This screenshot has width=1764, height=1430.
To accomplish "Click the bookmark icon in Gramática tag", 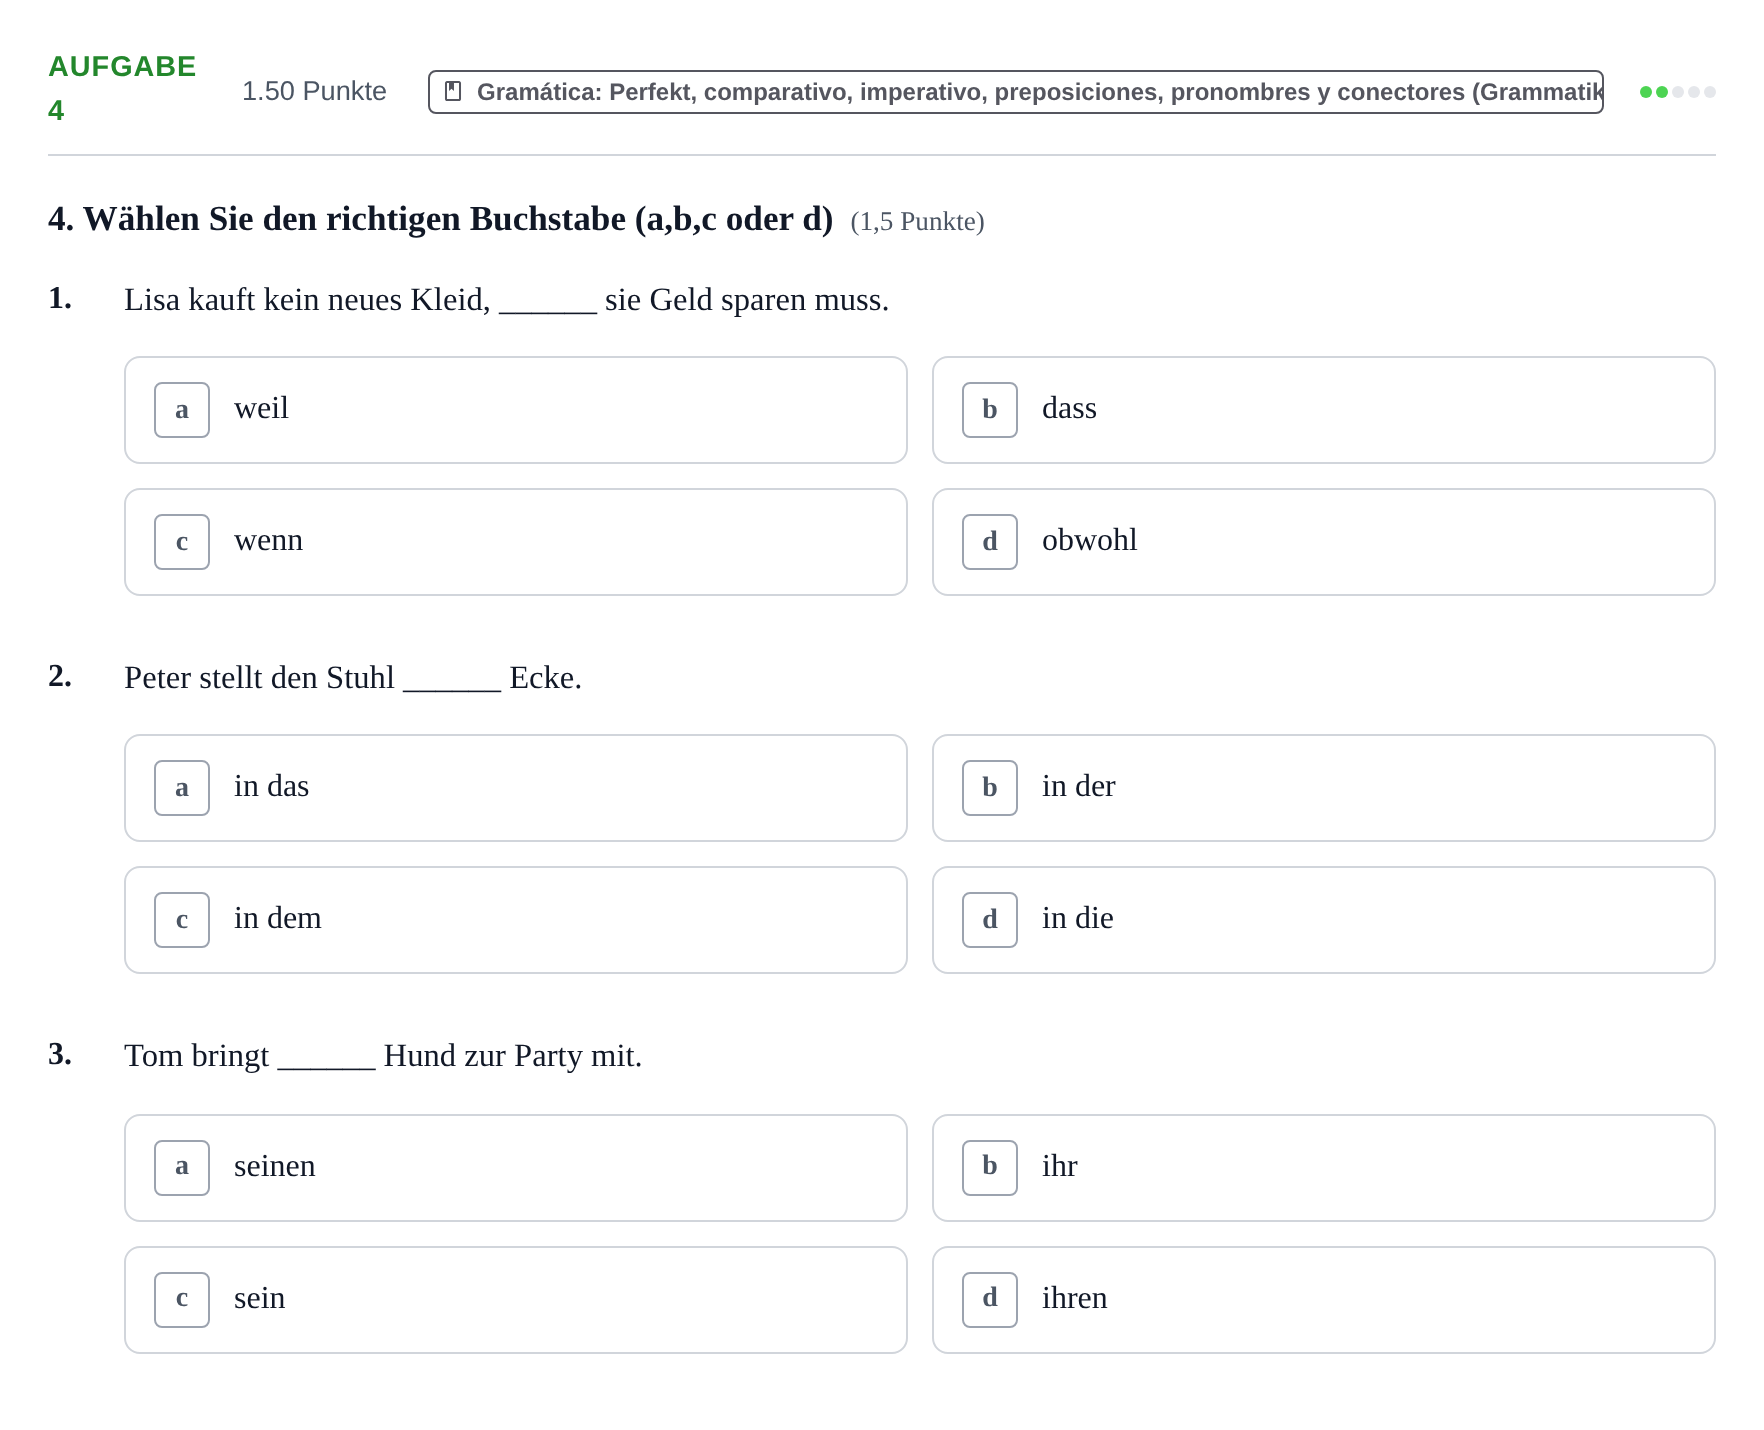I will 453,91.
